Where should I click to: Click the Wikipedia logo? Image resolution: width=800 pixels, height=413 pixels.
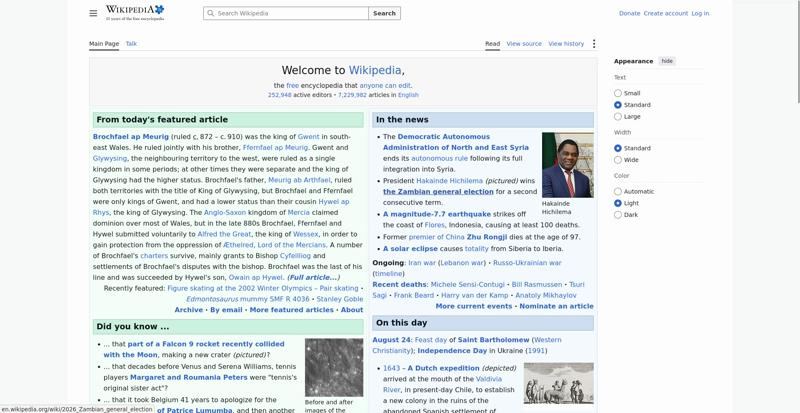tap(135, 13)
